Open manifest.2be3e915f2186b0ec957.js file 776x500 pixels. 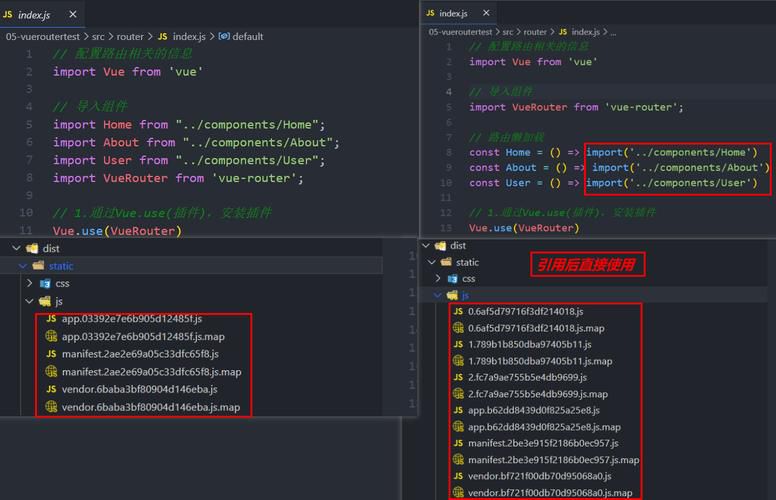(x=543, y=444)
